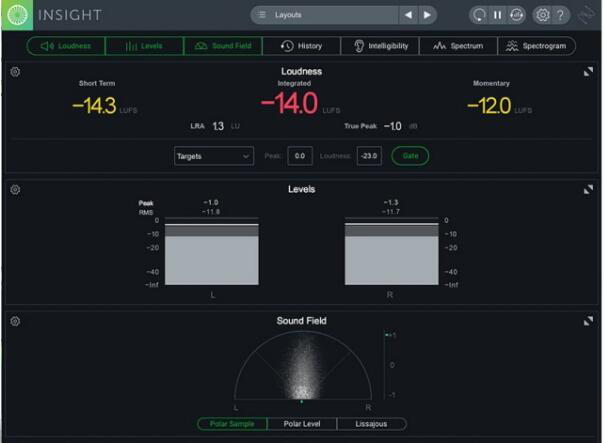Click the Integrated -14.0 readout

[289, 103]
